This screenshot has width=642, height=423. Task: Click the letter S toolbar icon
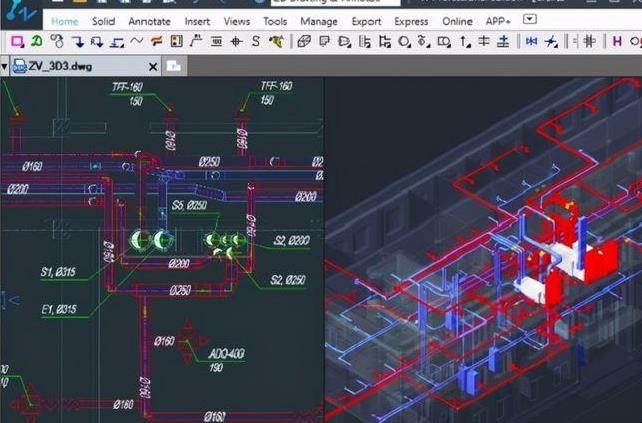[x=256, y=41]
